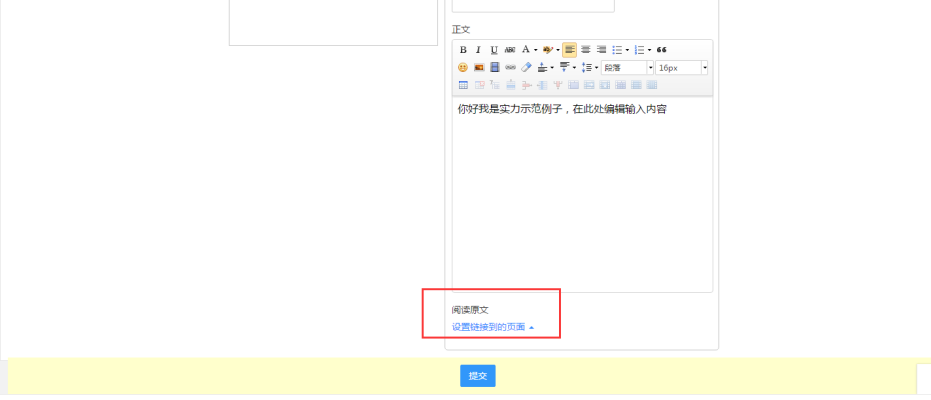Viewport: 931px width, 400px height.
Task: Insert a table with the table icon
Action: [x=463, y=85]
